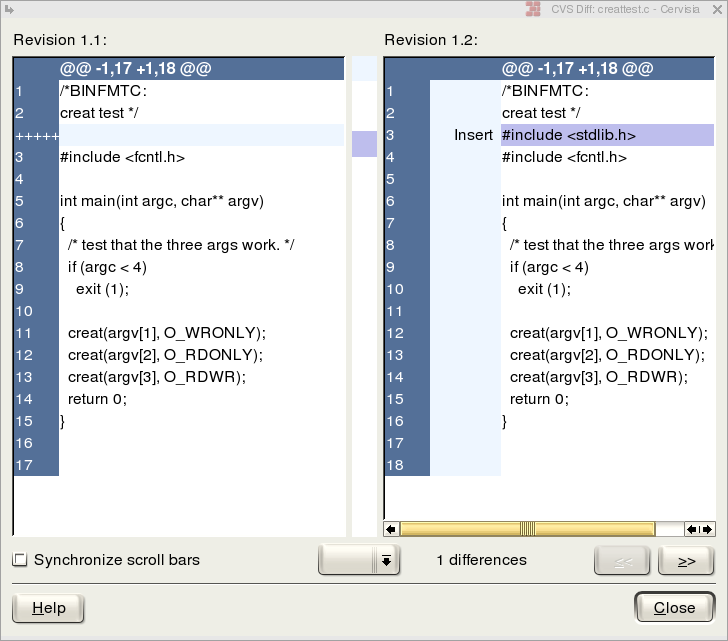Click the Cervisia window icon in title bar
Image resolution: width=728 pixels, height=641 pixels.
click(533, 9)
